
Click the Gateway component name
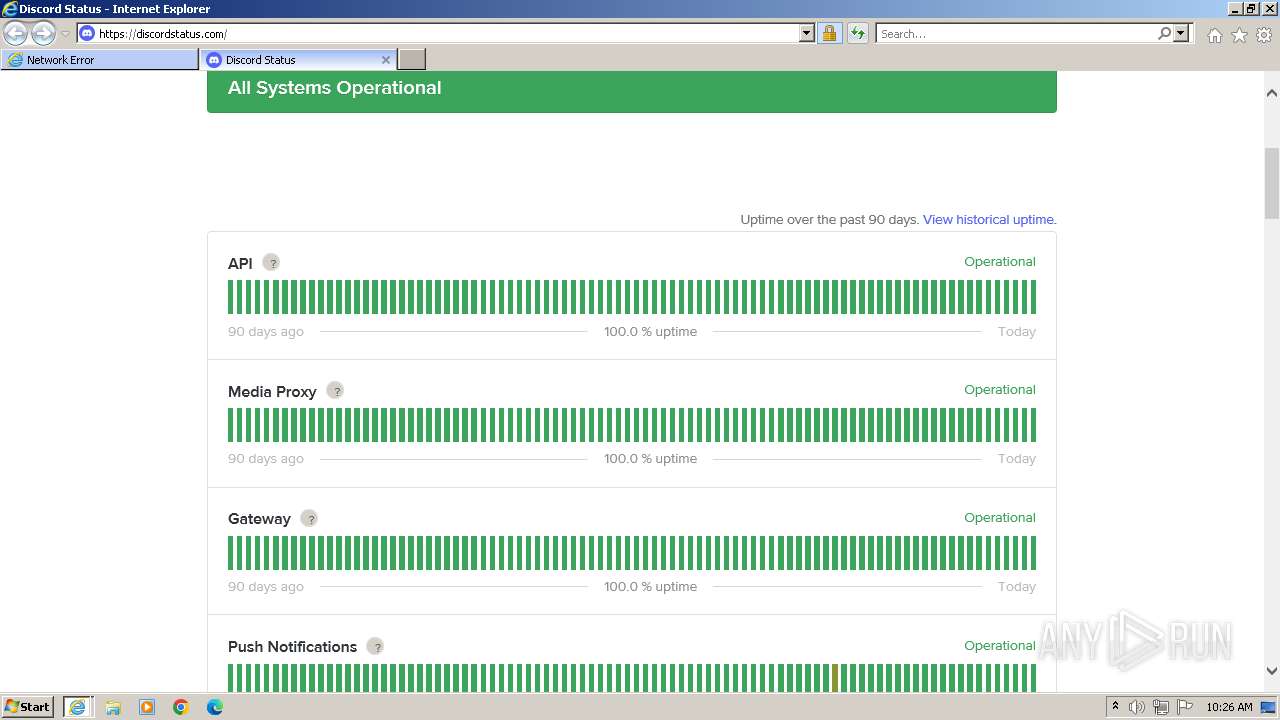tap(259, 519)
